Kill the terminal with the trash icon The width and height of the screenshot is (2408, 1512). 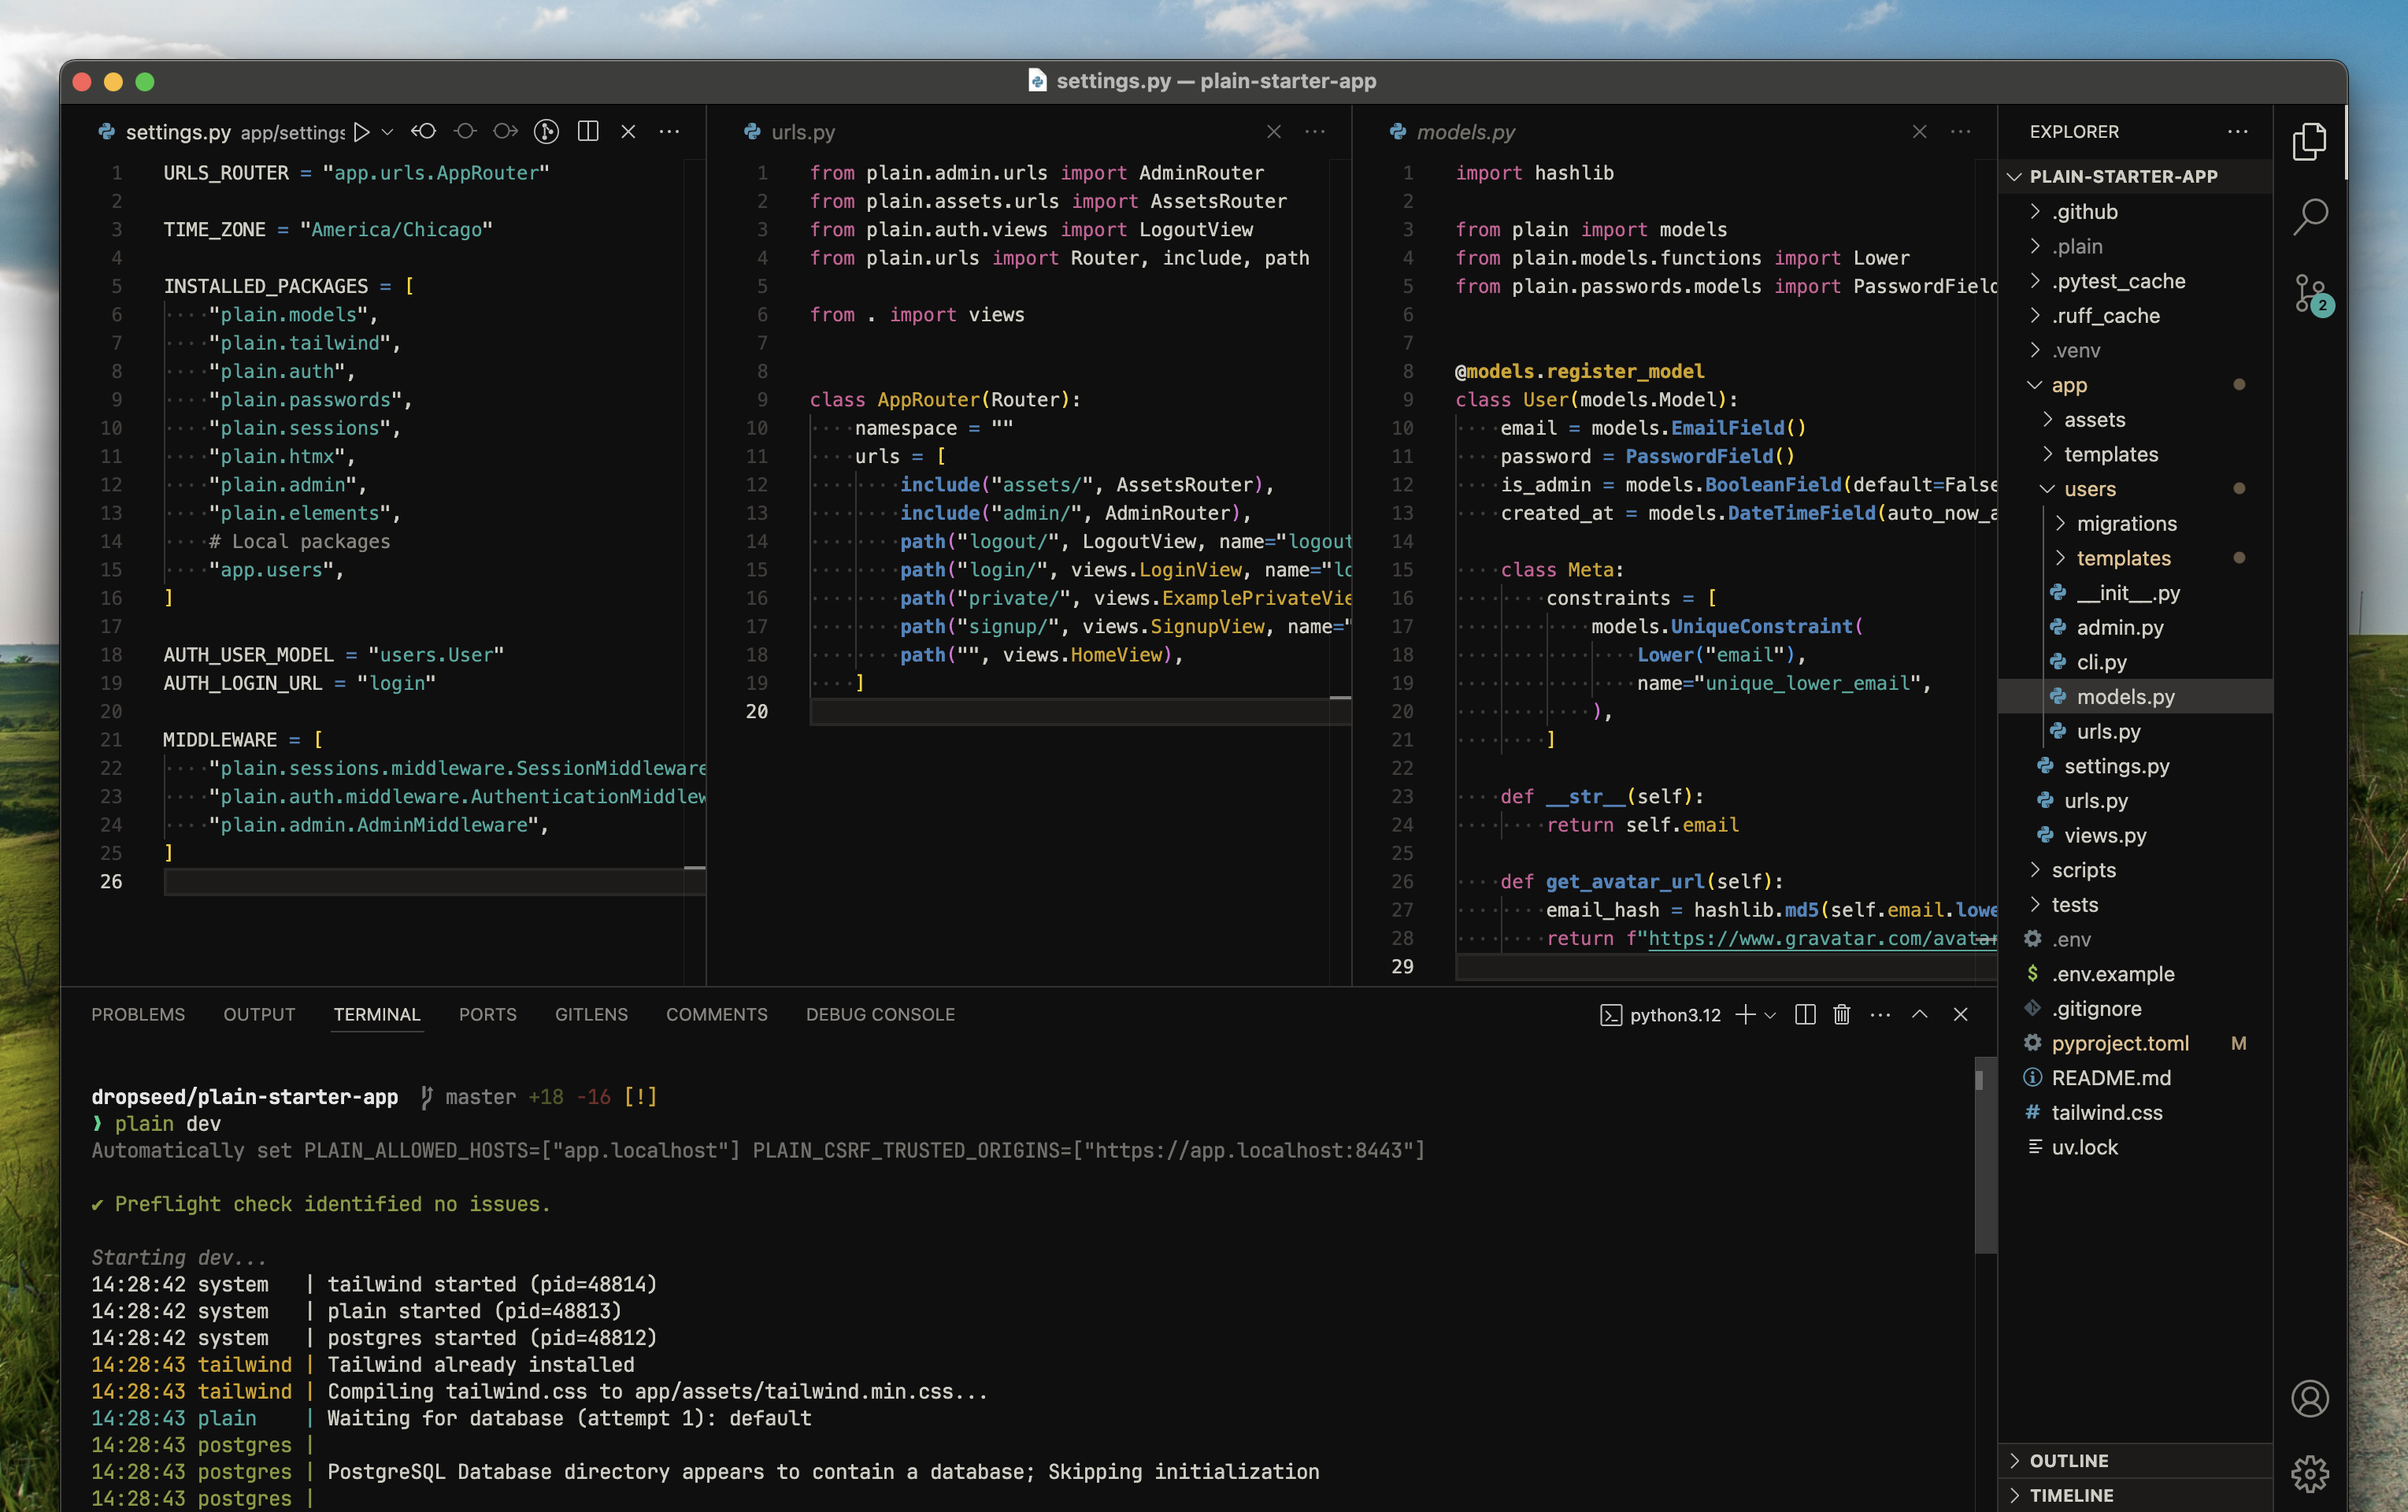1842,1014
